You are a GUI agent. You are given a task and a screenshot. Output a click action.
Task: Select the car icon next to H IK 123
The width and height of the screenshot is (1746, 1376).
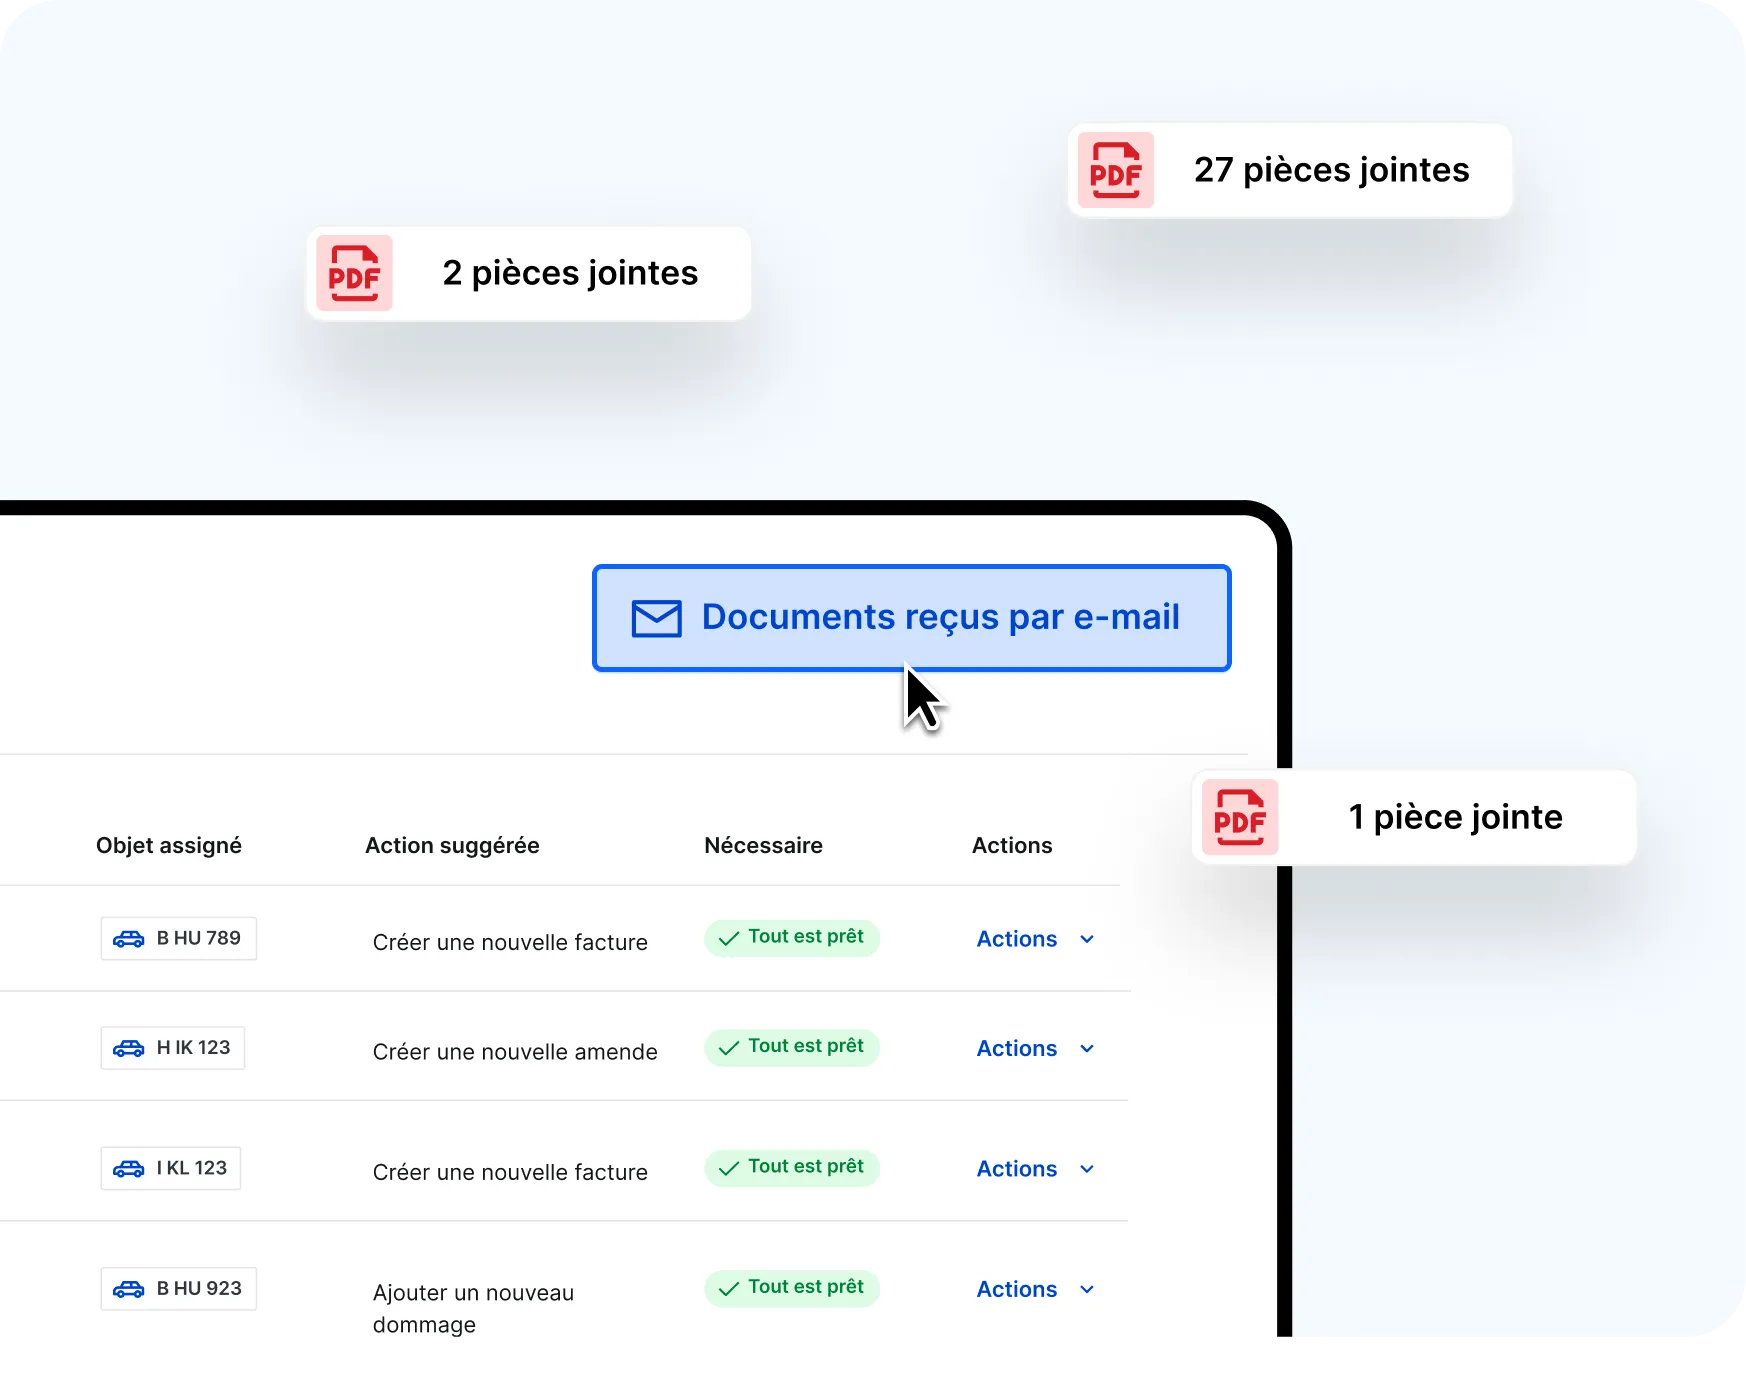click(x=128, y=1048)
